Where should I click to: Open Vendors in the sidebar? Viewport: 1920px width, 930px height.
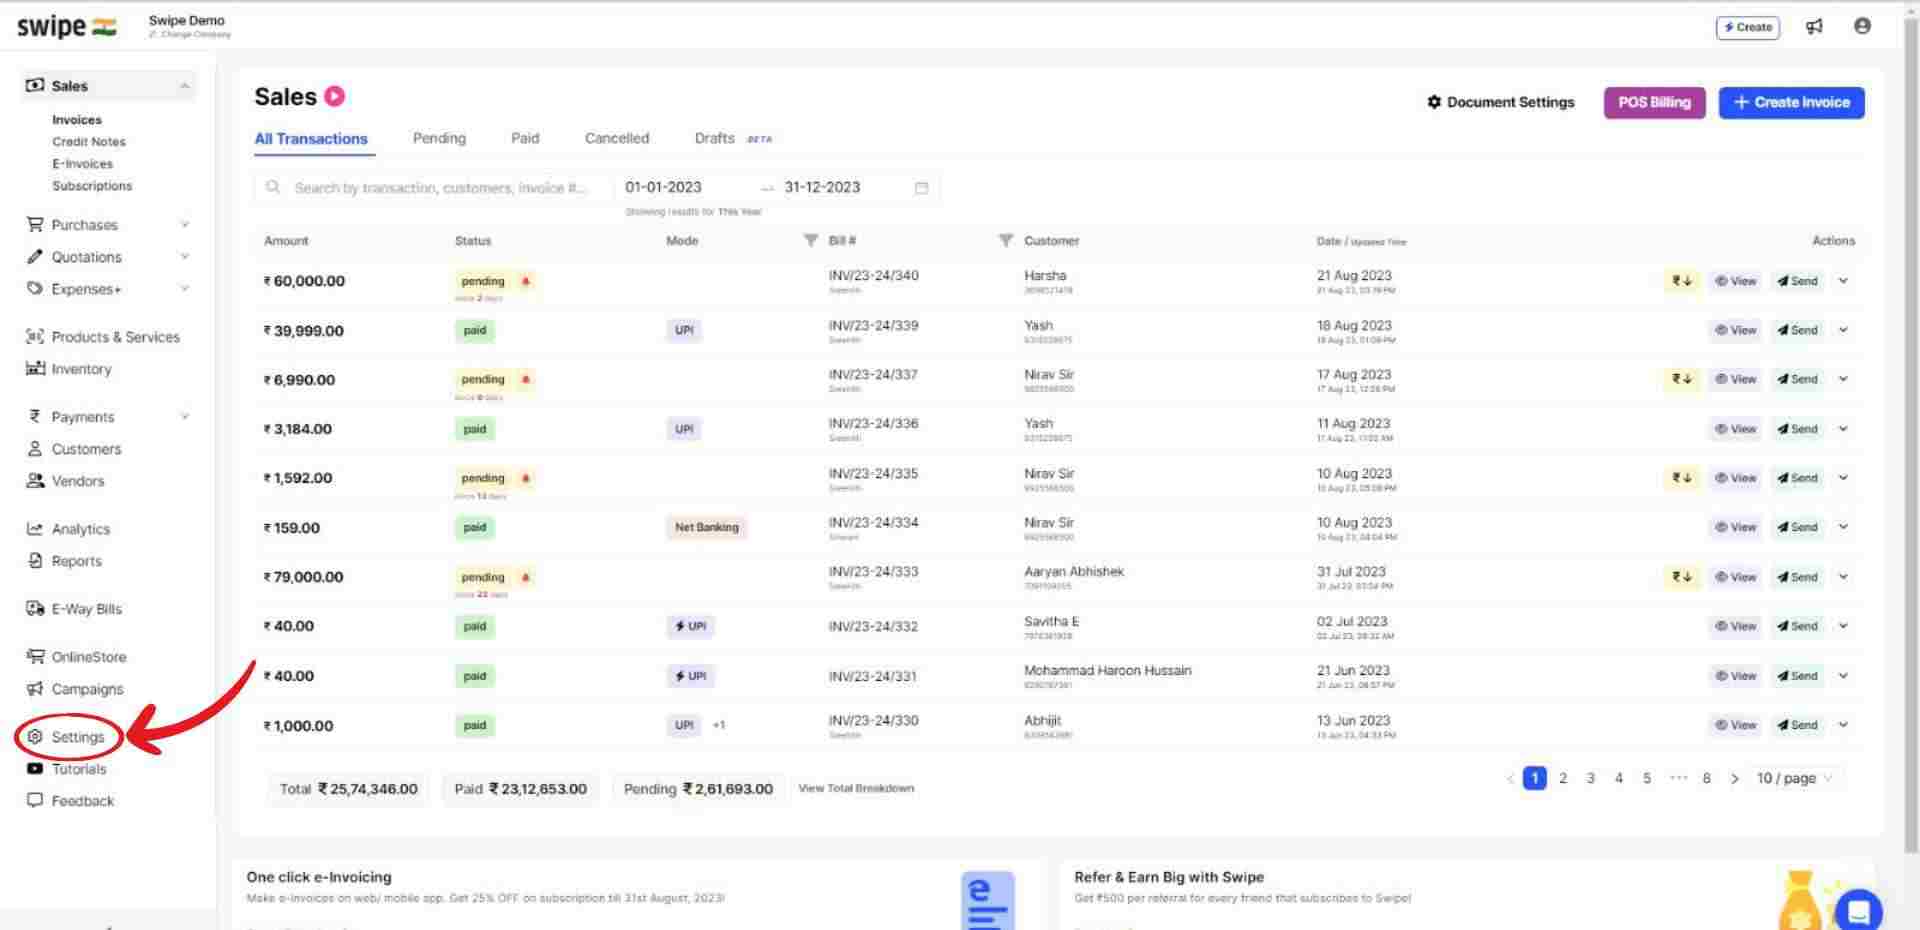pyautogui.click(x=78, y=481)
